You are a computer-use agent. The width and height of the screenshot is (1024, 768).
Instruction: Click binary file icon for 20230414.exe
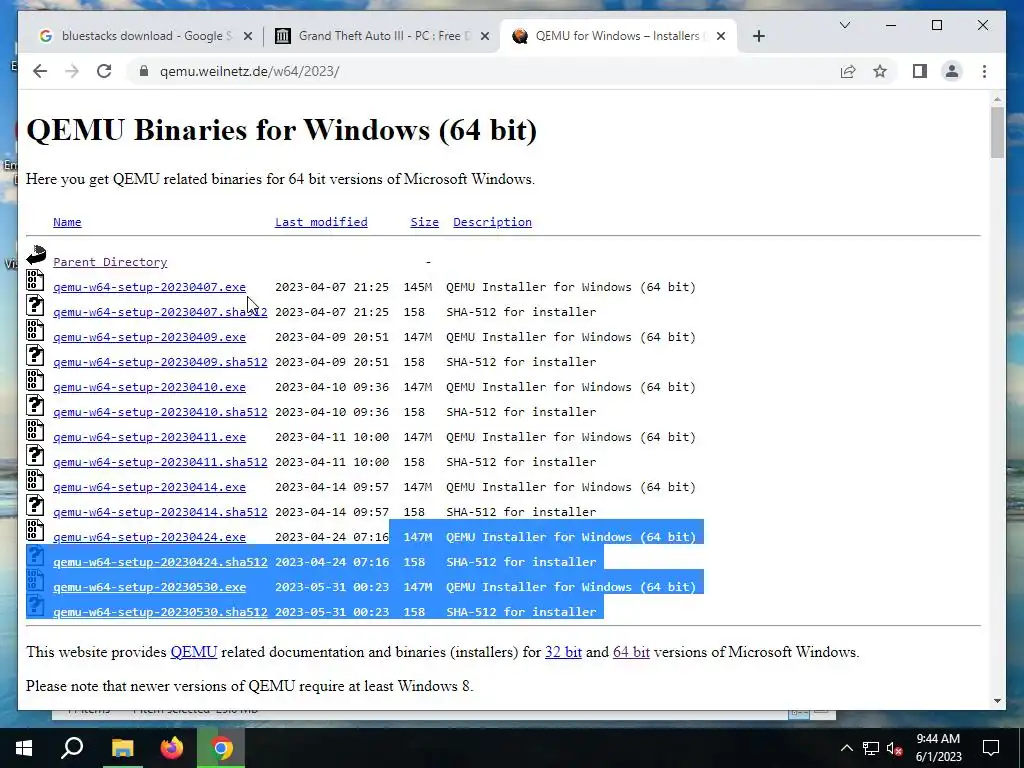tap(35, 480)
